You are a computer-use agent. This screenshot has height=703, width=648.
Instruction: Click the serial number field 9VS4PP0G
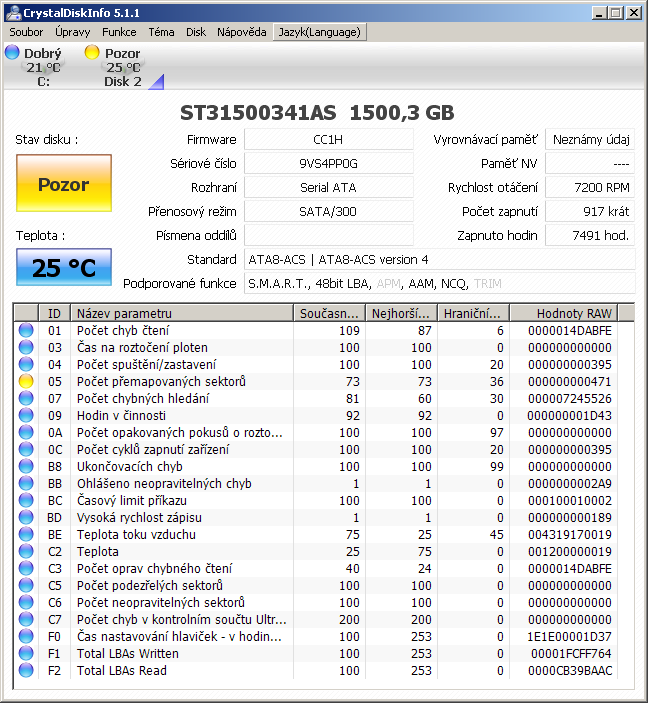pos(328,164)
